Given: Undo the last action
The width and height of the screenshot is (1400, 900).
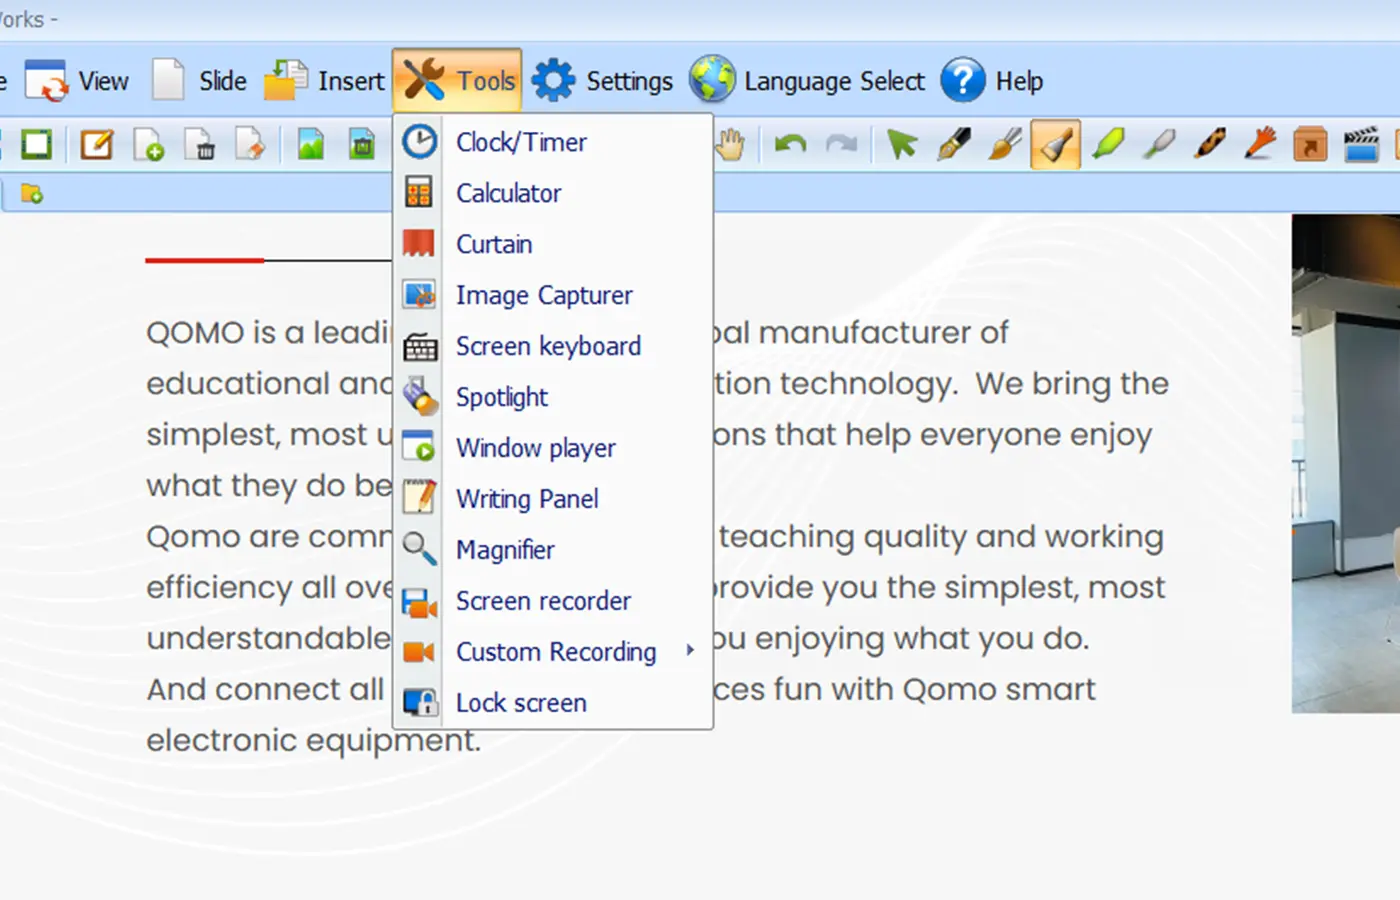Looking at the screenshot, I should [790, 145].
